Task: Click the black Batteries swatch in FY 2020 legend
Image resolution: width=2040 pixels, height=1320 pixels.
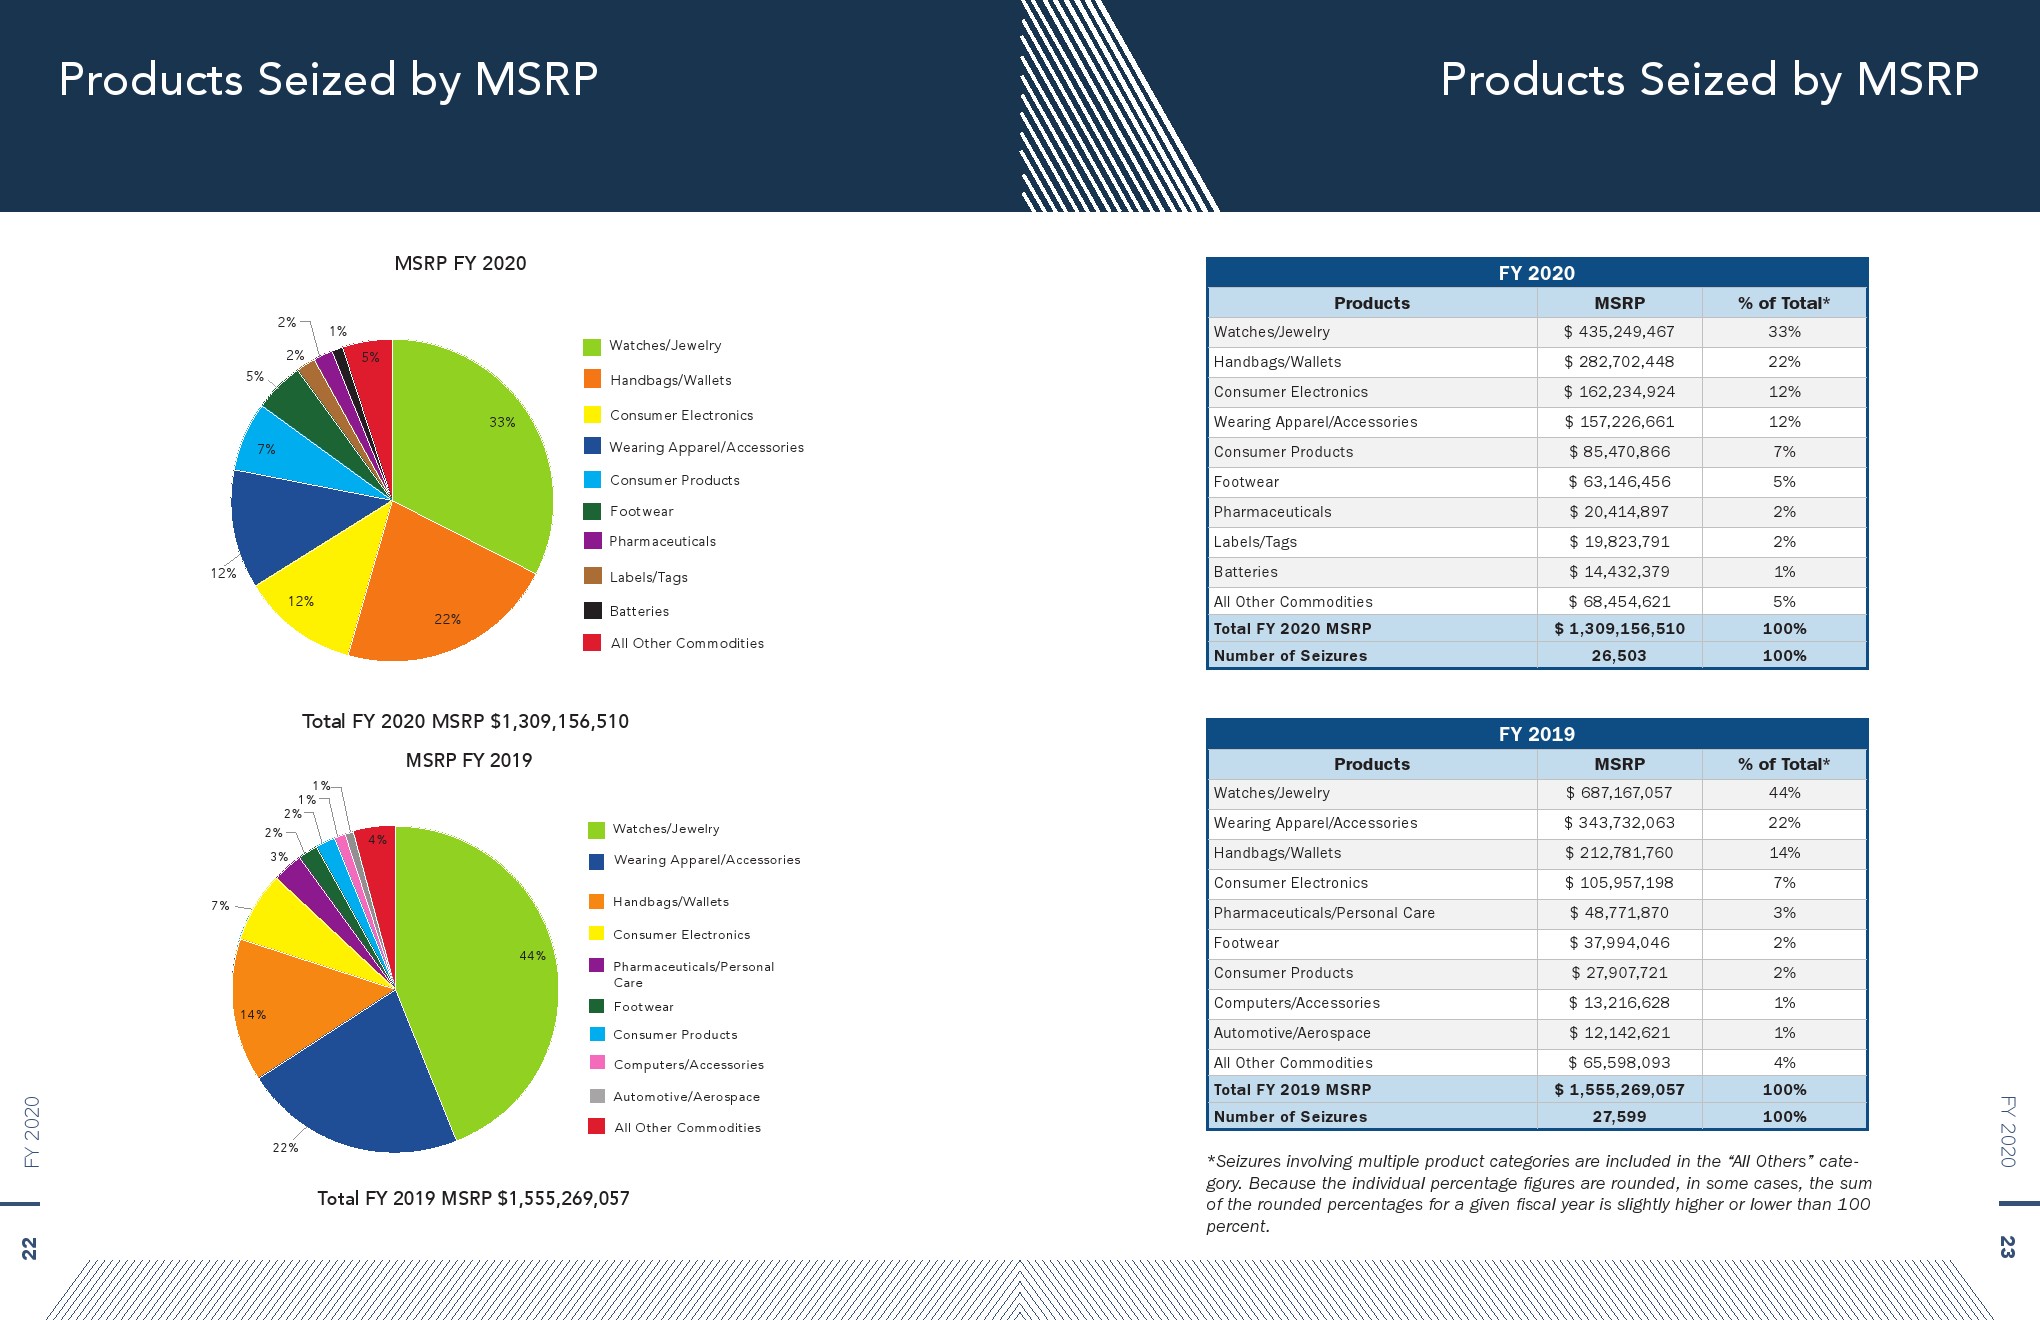Action: click(592, 610)
